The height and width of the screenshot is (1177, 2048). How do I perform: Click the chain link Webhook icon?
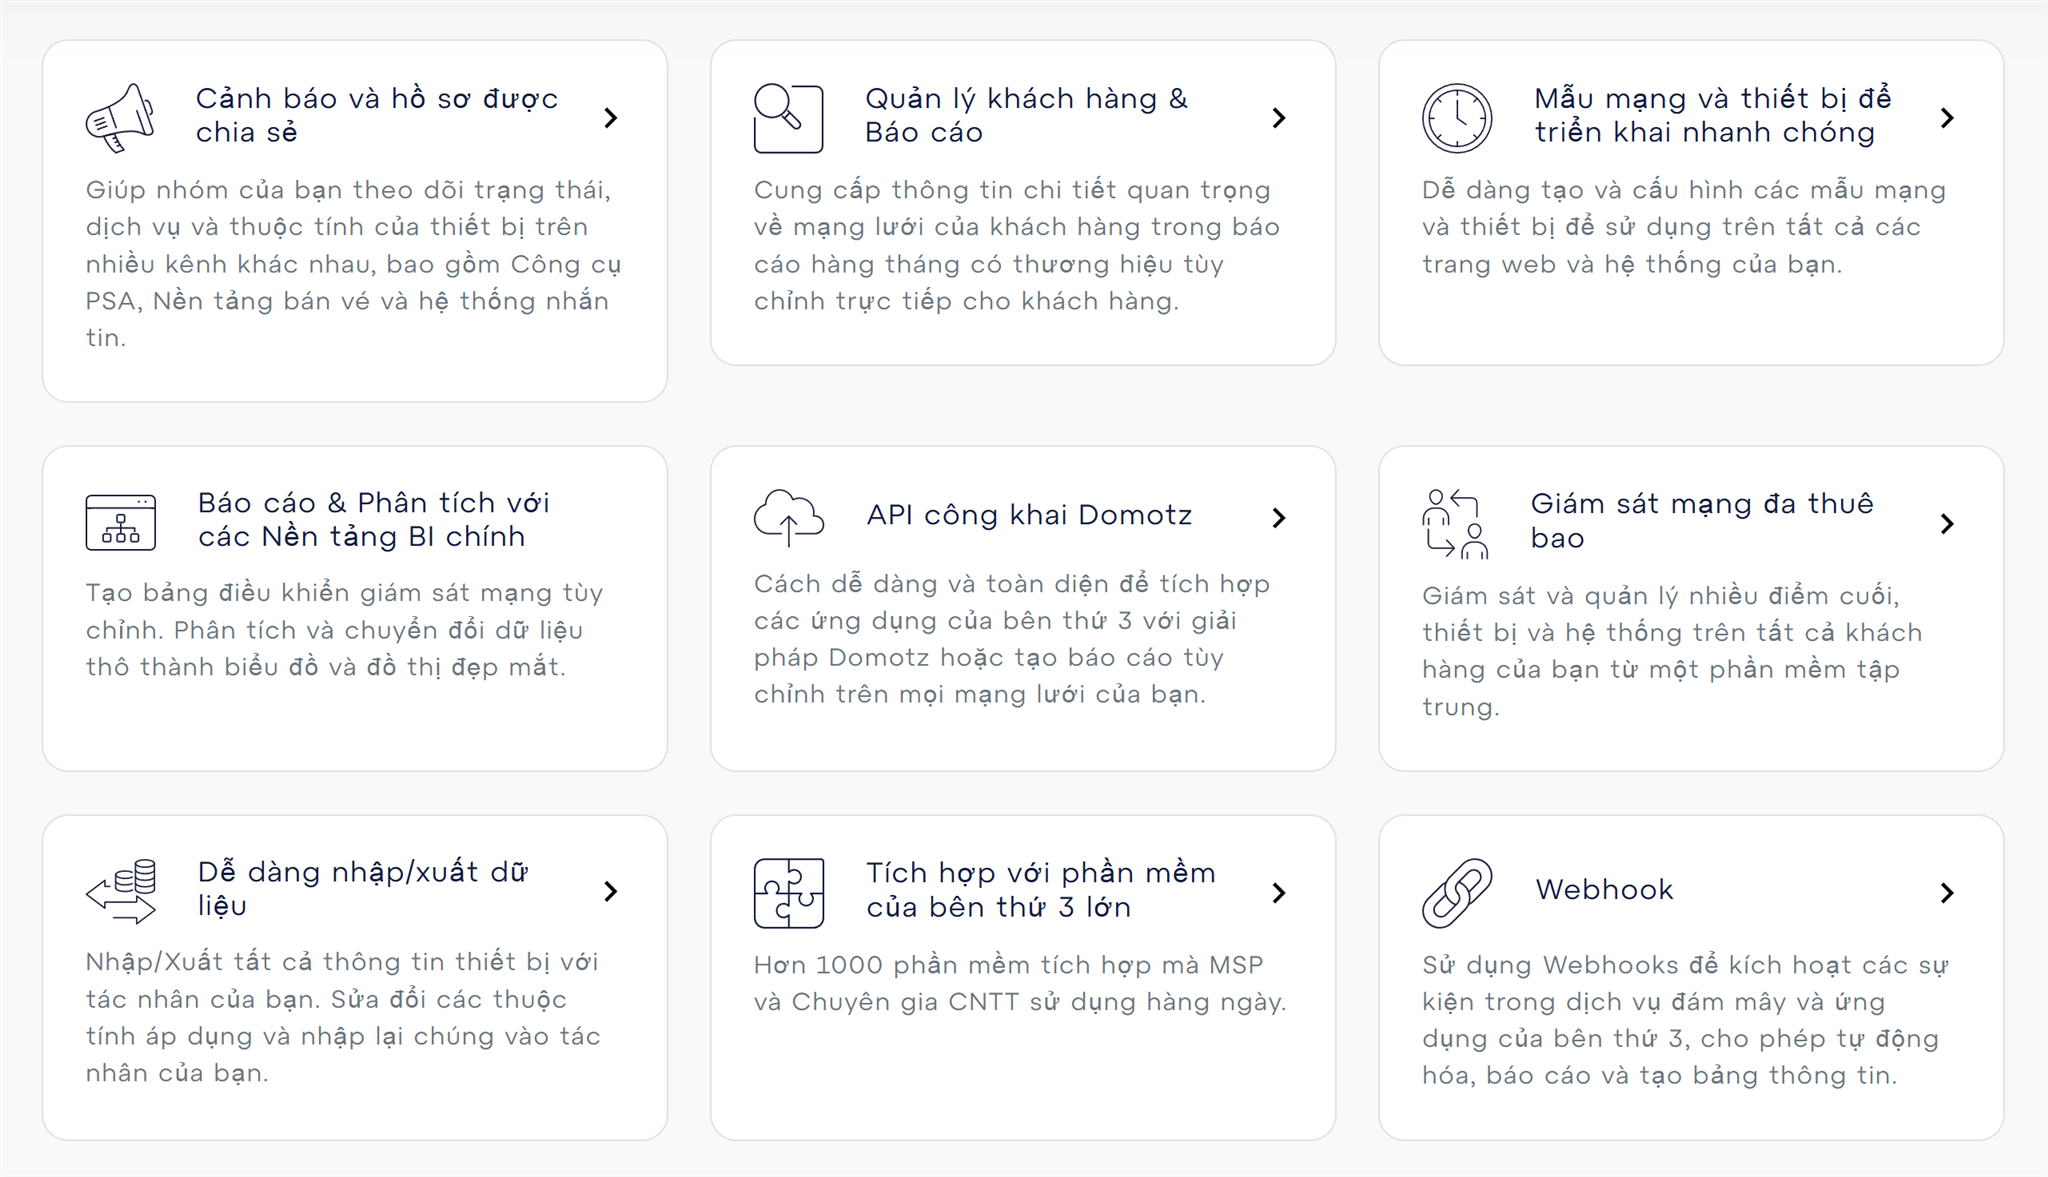tap(1457, 892)
